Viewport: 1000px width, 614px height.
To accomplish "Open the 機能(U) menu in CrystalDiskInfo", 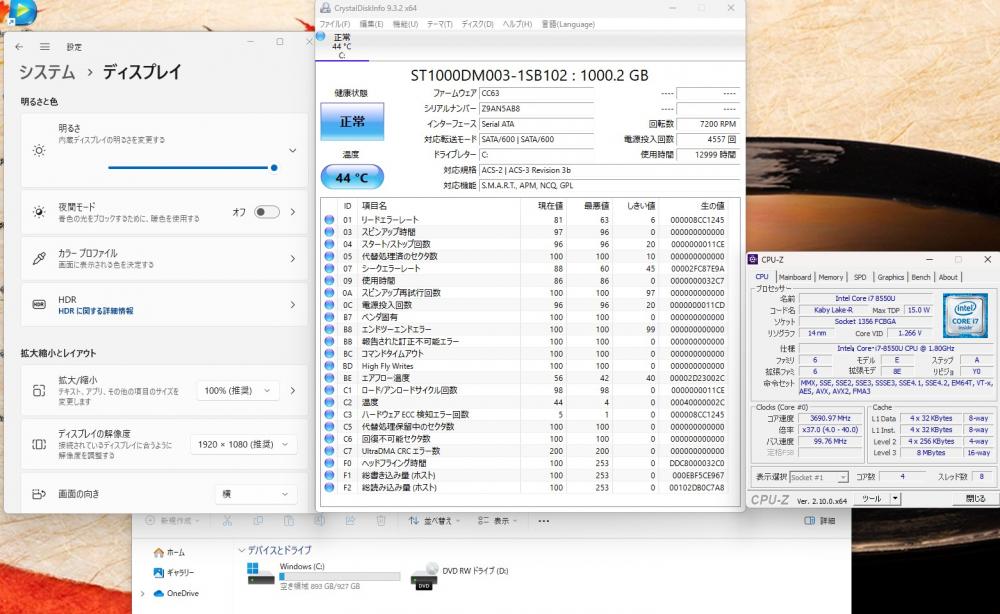I will pyautogui.click(x=405, y=24).
